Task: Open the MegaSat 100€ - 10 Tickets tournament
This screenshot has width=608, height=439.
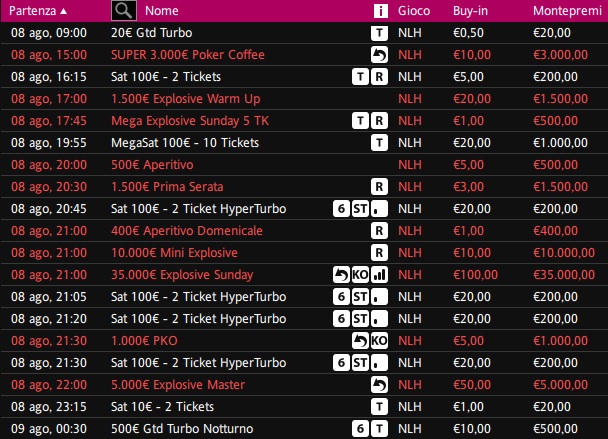Action: tap(185, 143)
